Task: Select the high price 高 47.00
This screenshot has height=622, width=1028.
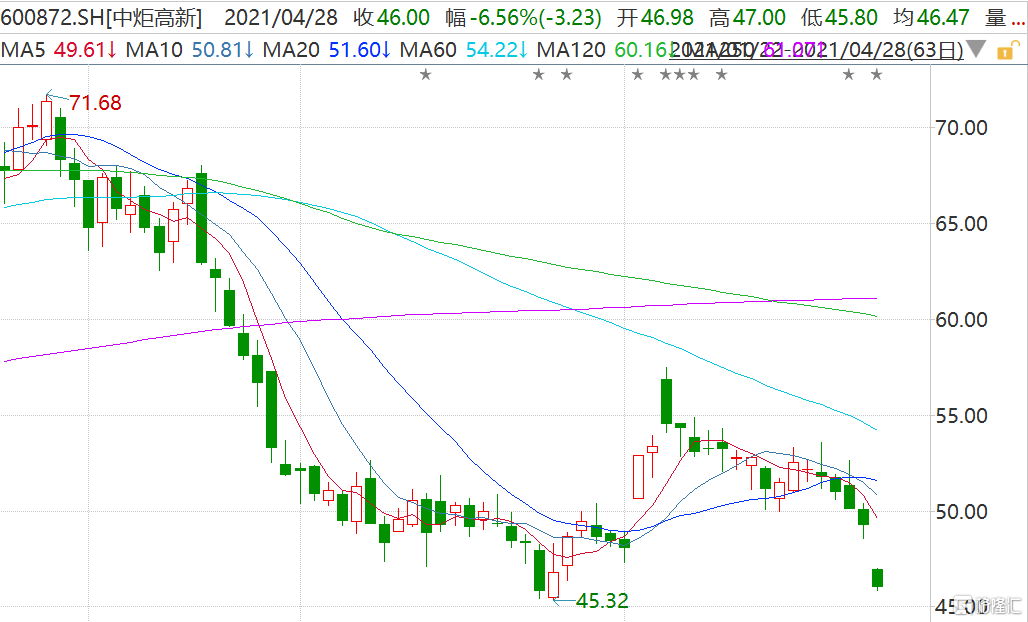Action: tap(747, 18)
